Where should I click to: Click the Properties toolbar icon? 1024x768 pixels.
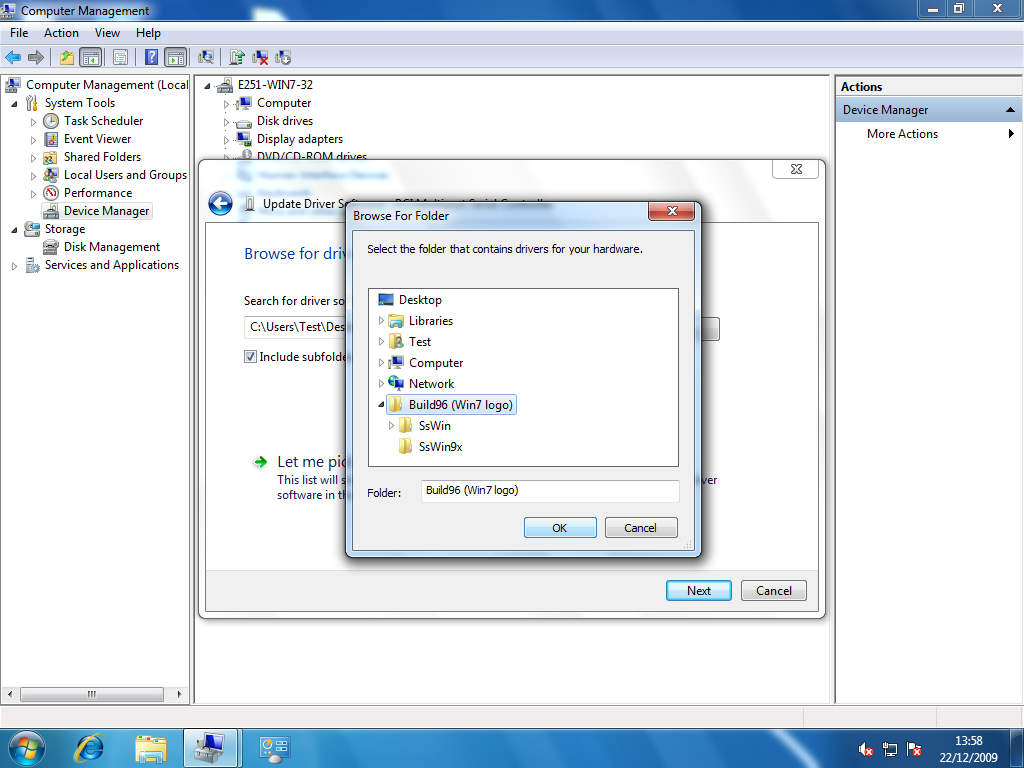(120, 57)
